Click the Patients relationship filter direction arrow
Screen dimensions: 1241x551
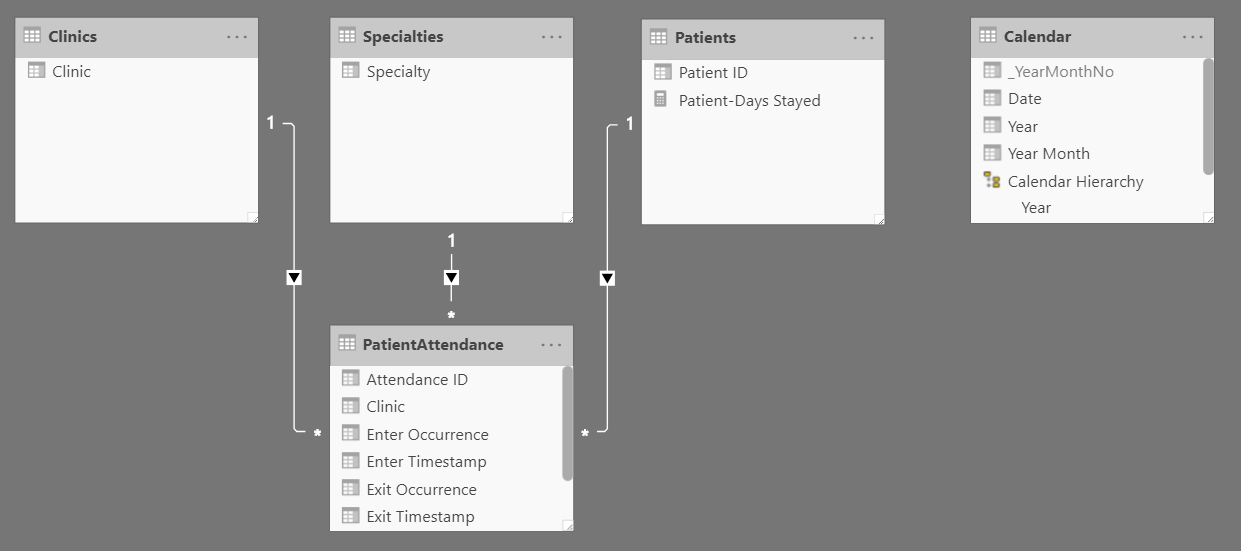(607, 278)
